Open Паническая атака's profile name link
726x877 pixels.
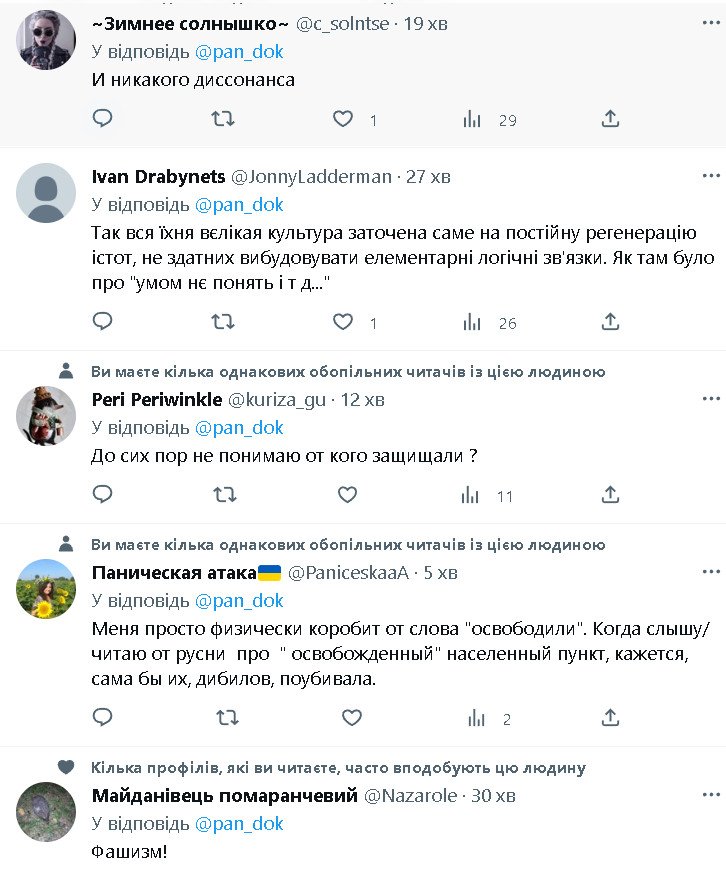174,573
